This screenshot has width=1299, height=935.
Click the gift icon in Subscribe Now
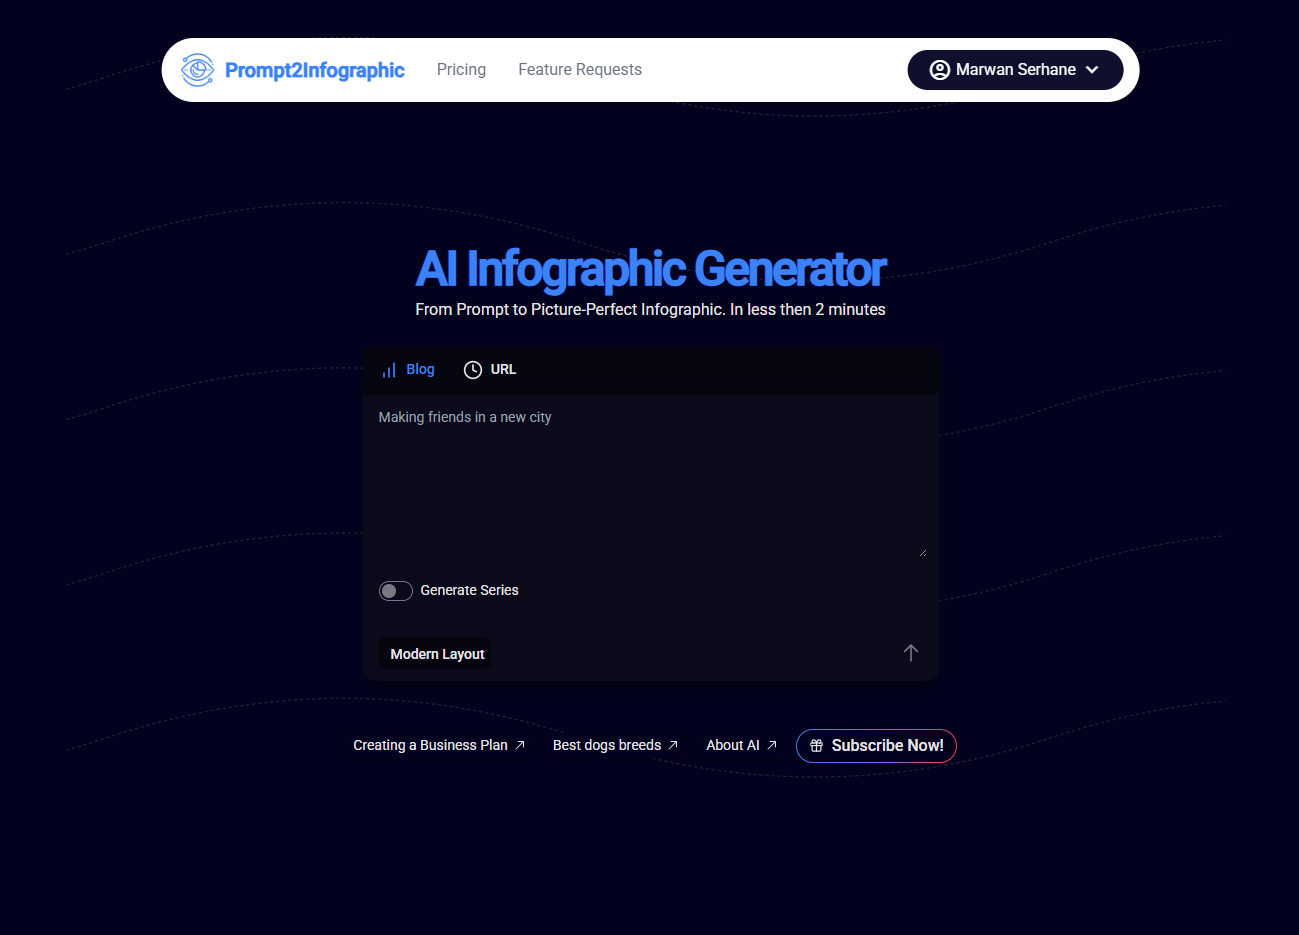(816, 746)
